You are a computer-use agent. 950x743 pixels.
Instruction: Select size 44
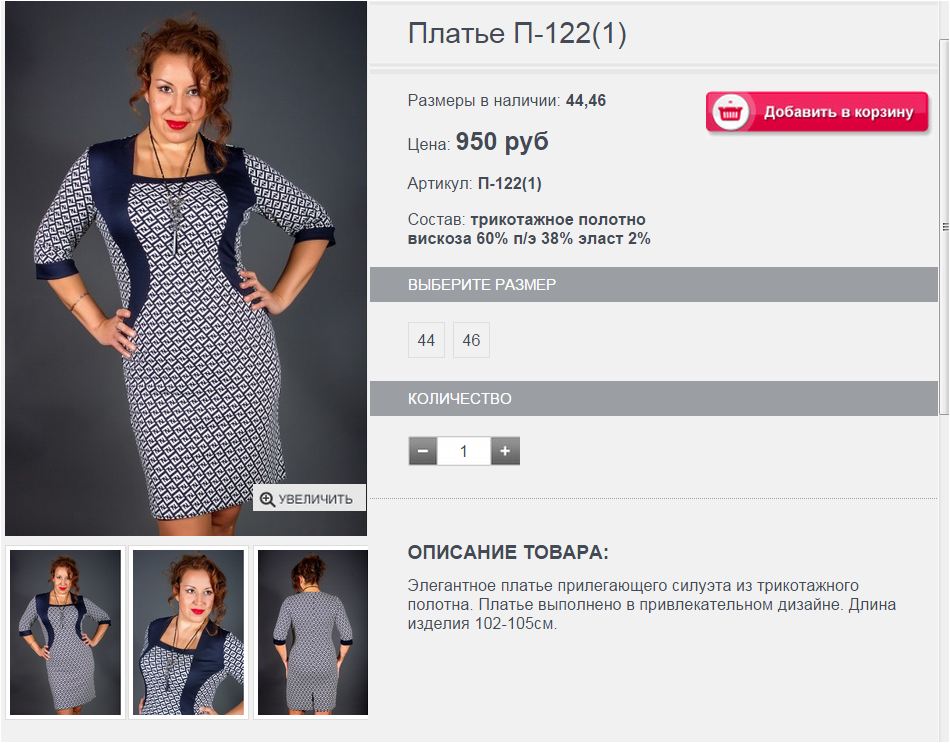pyautogui.click(x=426, y=340)
